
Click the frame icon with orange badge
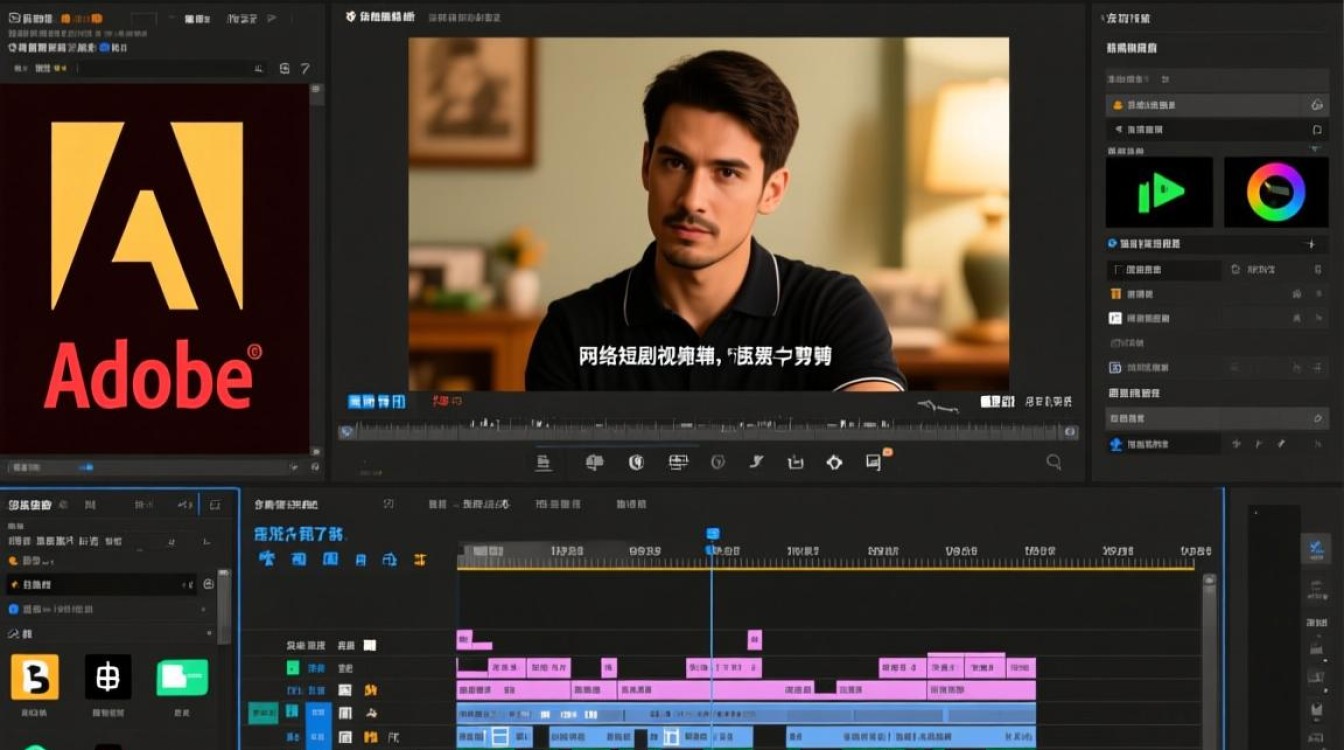click(875, 460)
